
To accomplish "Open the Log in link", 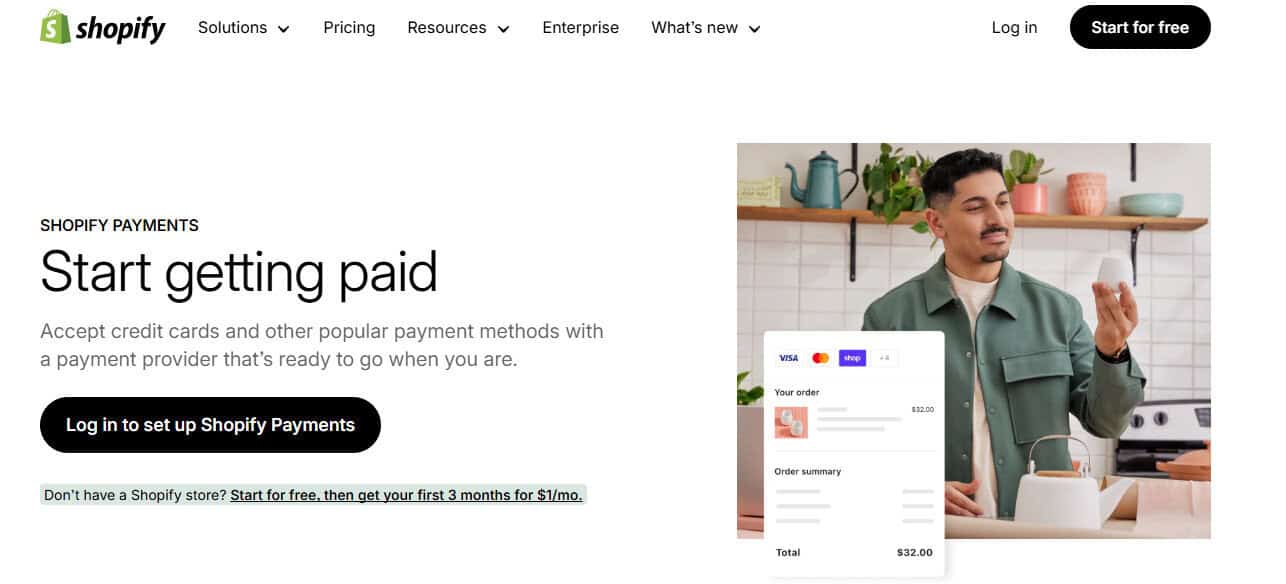I will [x=1014, y=28].
